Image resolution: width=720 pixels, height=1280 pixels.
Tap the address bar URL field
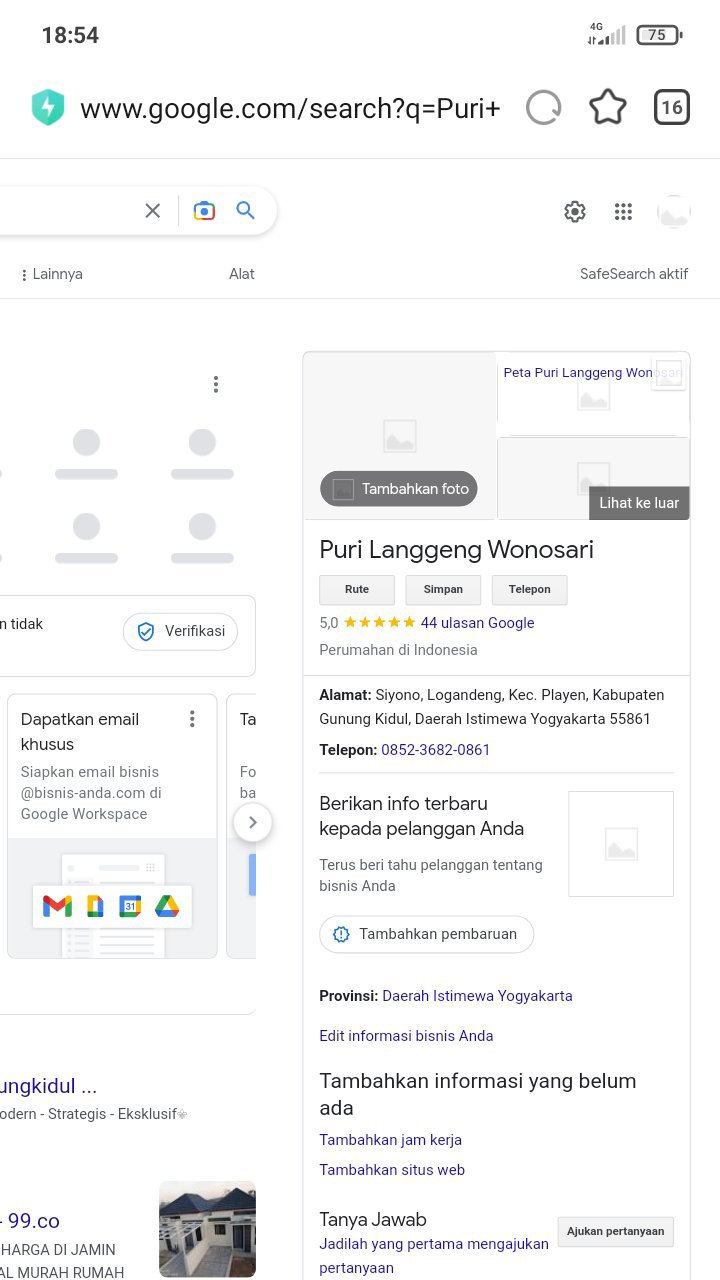[x=290, y=108]
